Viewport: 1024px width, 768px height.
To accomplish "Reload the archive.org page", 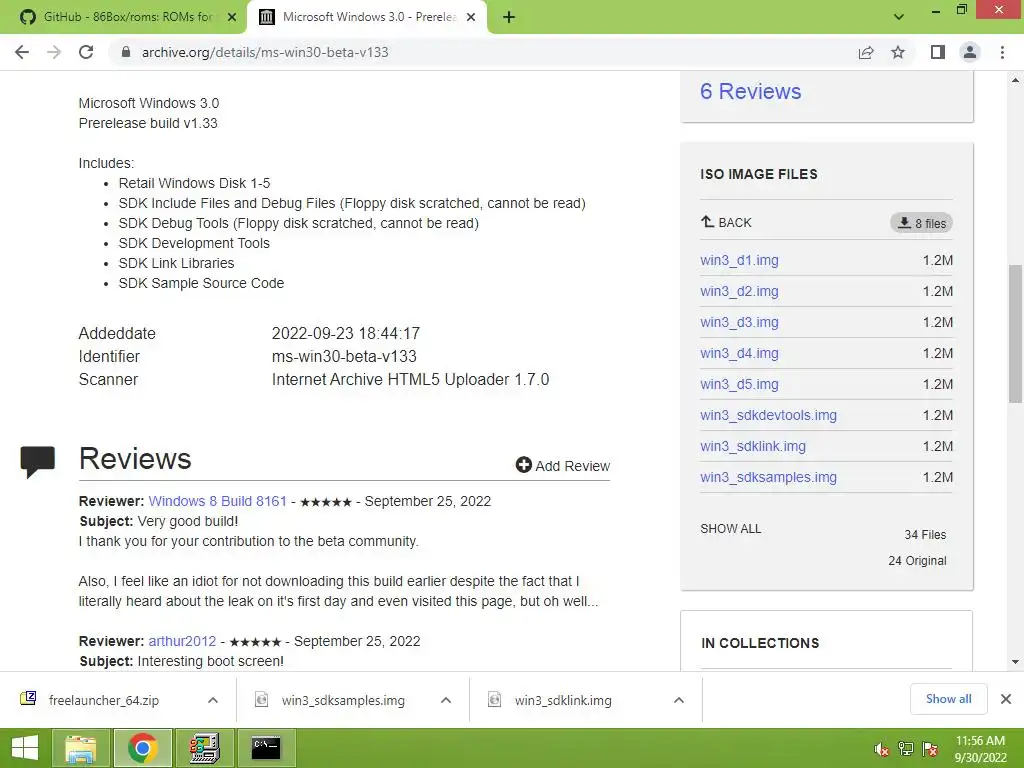I will point(86,52).
